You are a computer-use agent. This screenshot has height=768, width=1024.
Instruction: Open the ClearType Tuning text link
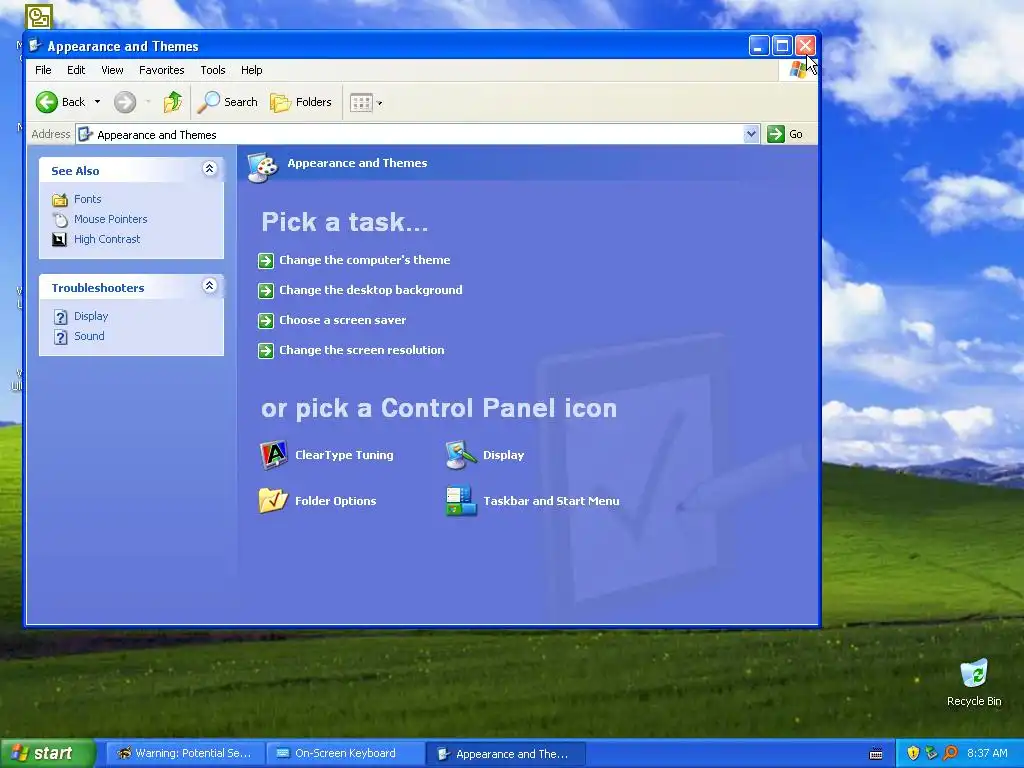coord(344,455)
